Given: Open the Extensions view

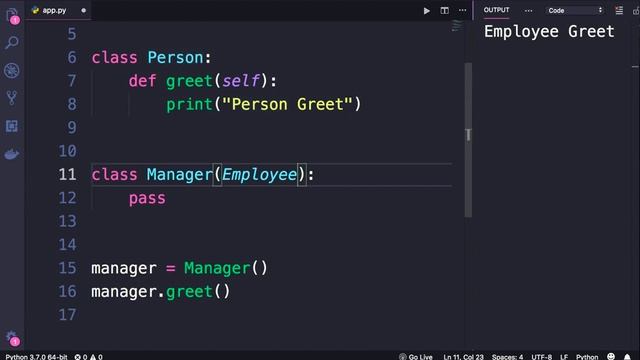Looking at the screenshot, I should 11,126.
